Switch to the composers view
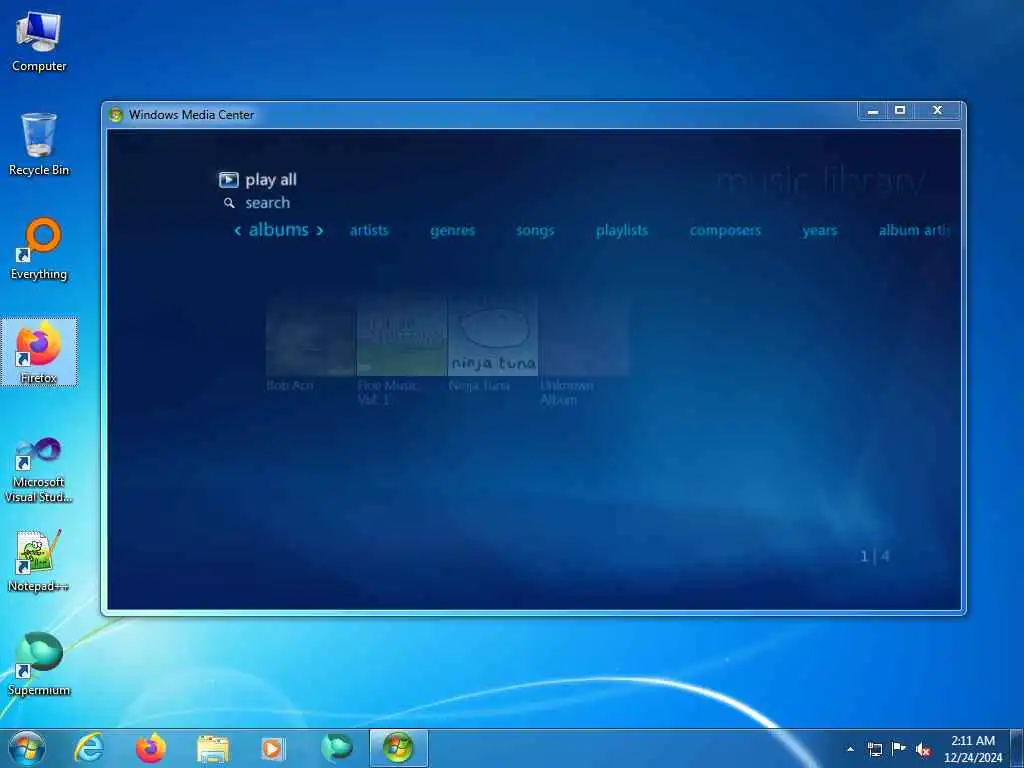1024x768 pixels. pyautogui.click(x=725, y=231)
